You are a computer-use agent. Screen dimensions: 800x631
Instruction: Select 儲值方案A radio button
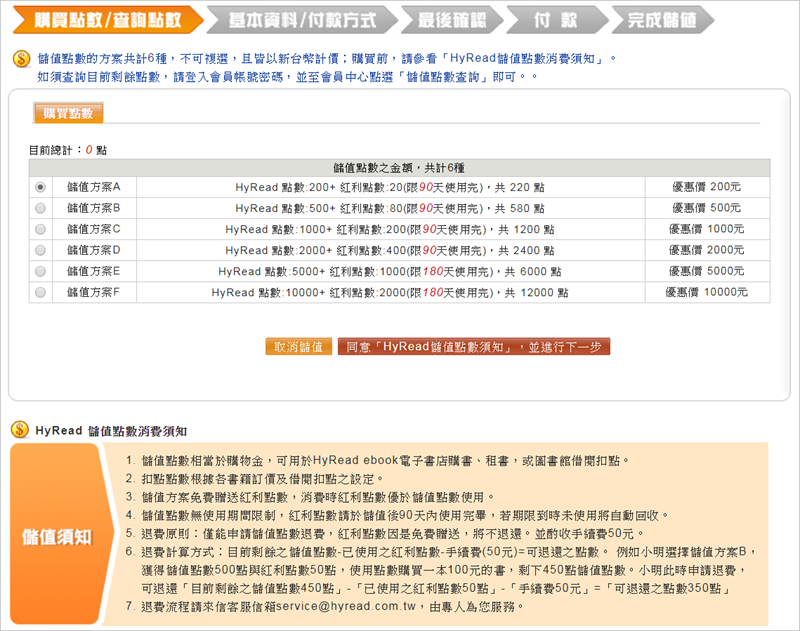pyautogui.click(x=40, y=187)
